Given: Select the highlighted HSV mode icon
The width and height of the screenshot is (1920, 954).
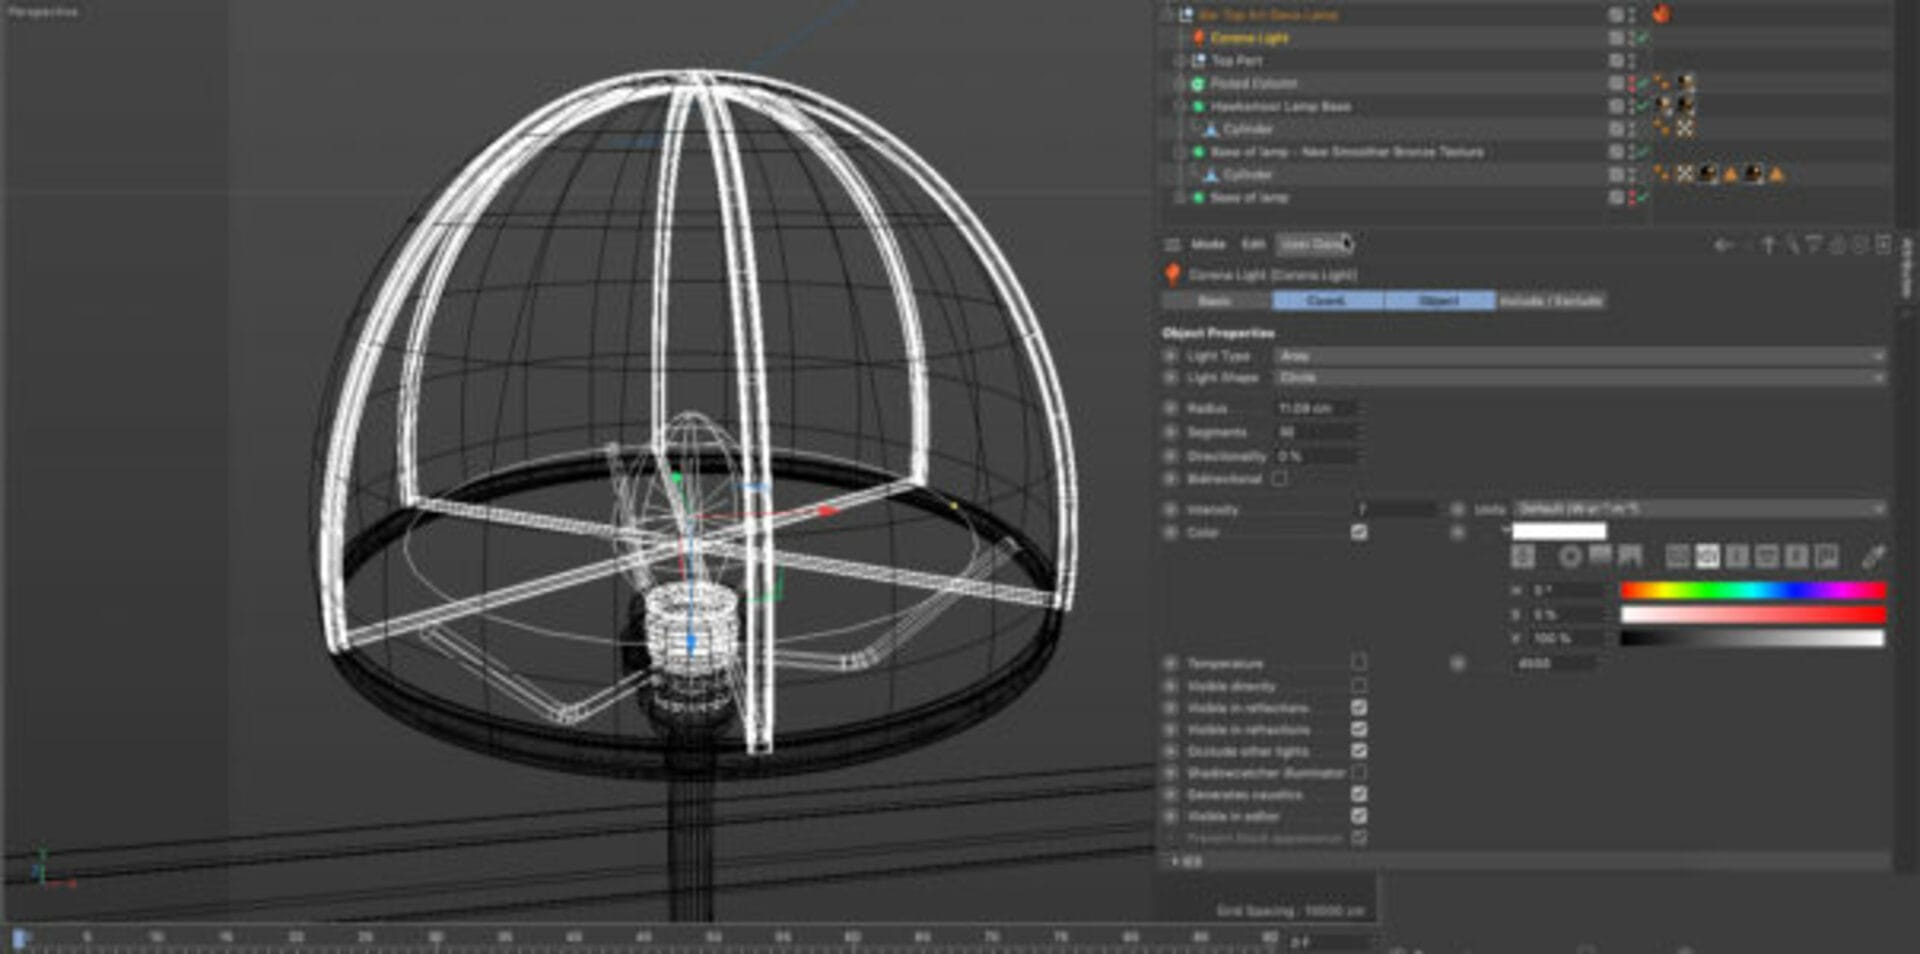Looking at the screenshot, I should click(x=1707, y=557).
